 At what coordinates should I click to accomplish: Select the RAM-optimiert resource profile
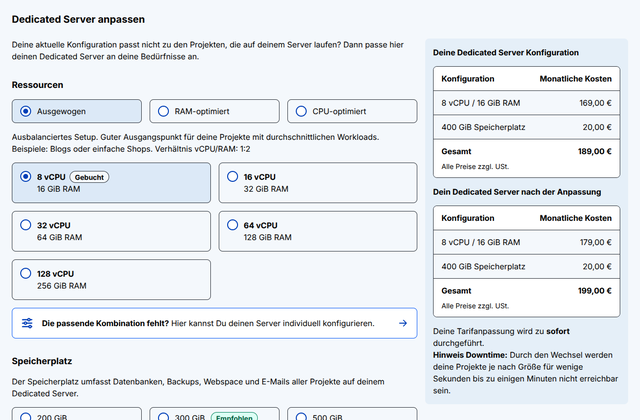click(214, 111)
